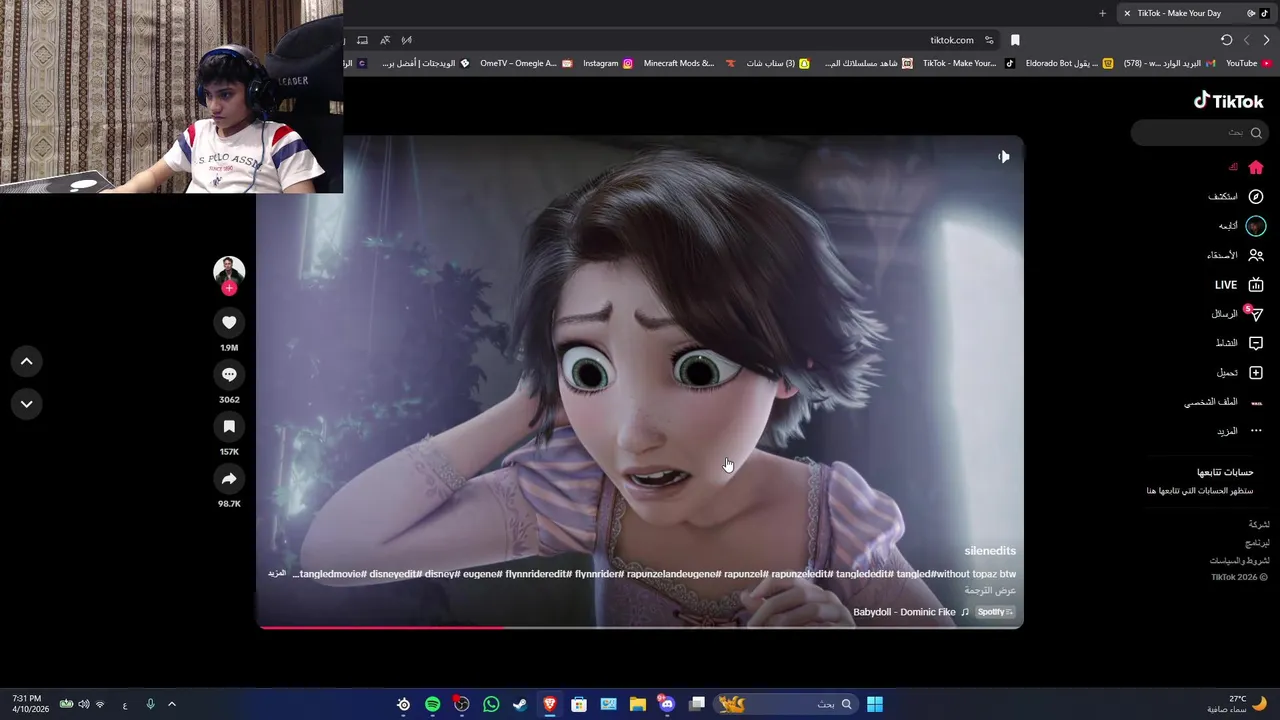This screenshot has width=1280, height=720.
Task: Focus the TikTok search field
Action: point(1198,132)
